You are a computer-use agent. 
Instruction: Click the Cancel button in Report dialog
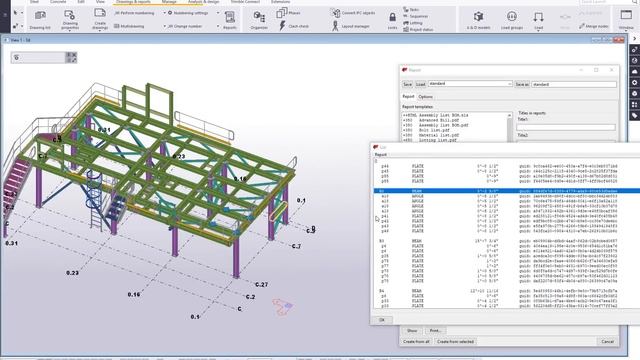point(607,341)
